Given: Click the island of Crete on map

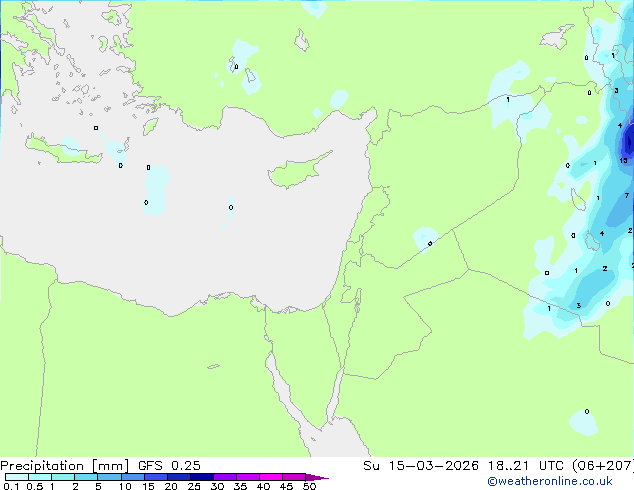Looking at the screenshot, I should 64,149.
